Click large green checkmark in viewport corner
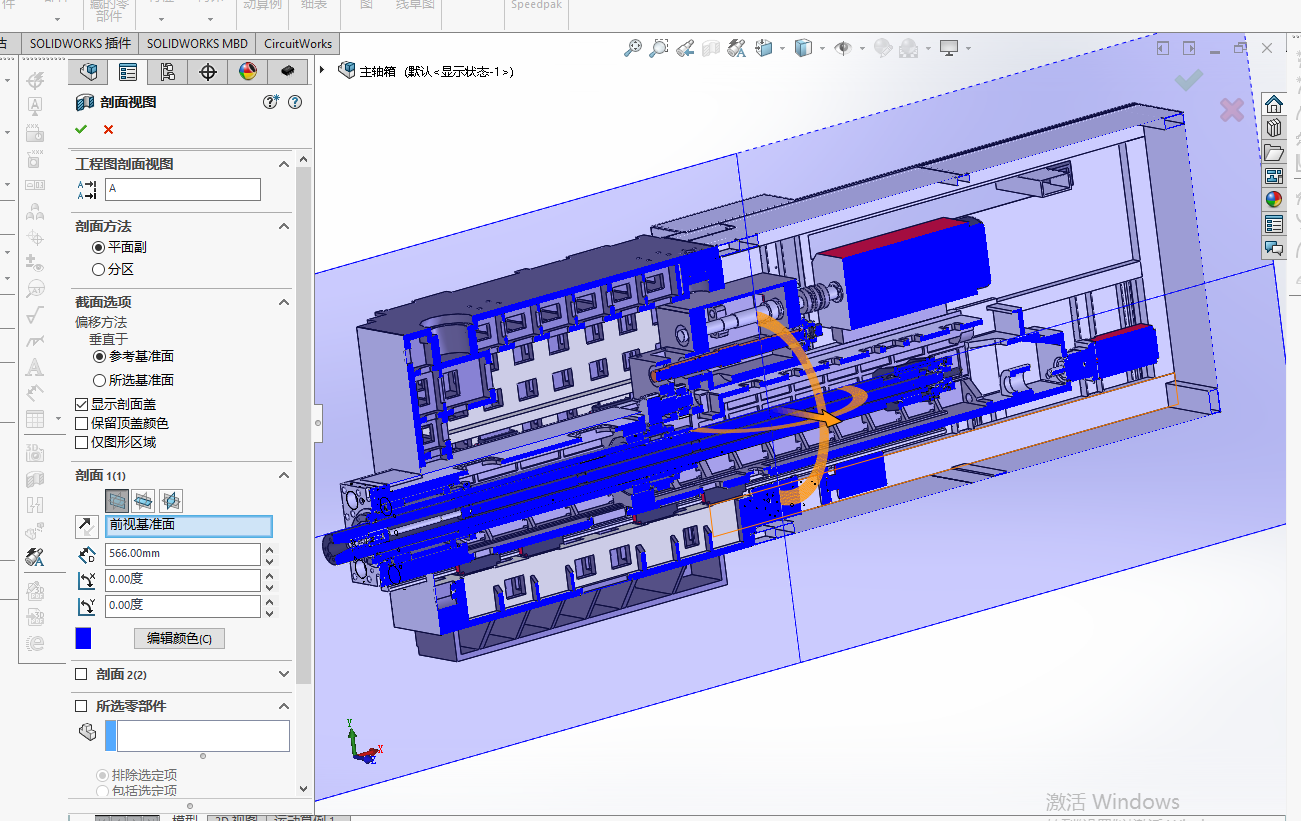Screen dimensions: 1301x821 point(1188,79)
